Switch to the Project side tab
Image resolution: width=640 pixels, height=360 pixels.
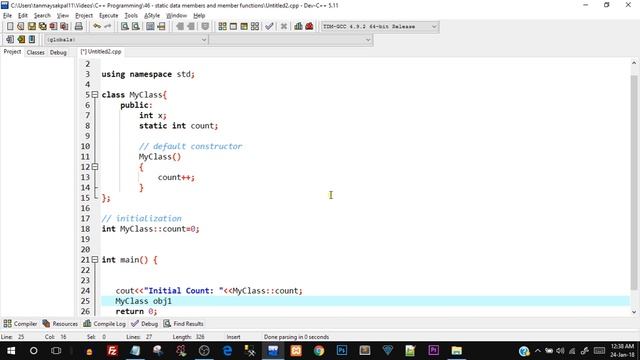click(12, 52)
